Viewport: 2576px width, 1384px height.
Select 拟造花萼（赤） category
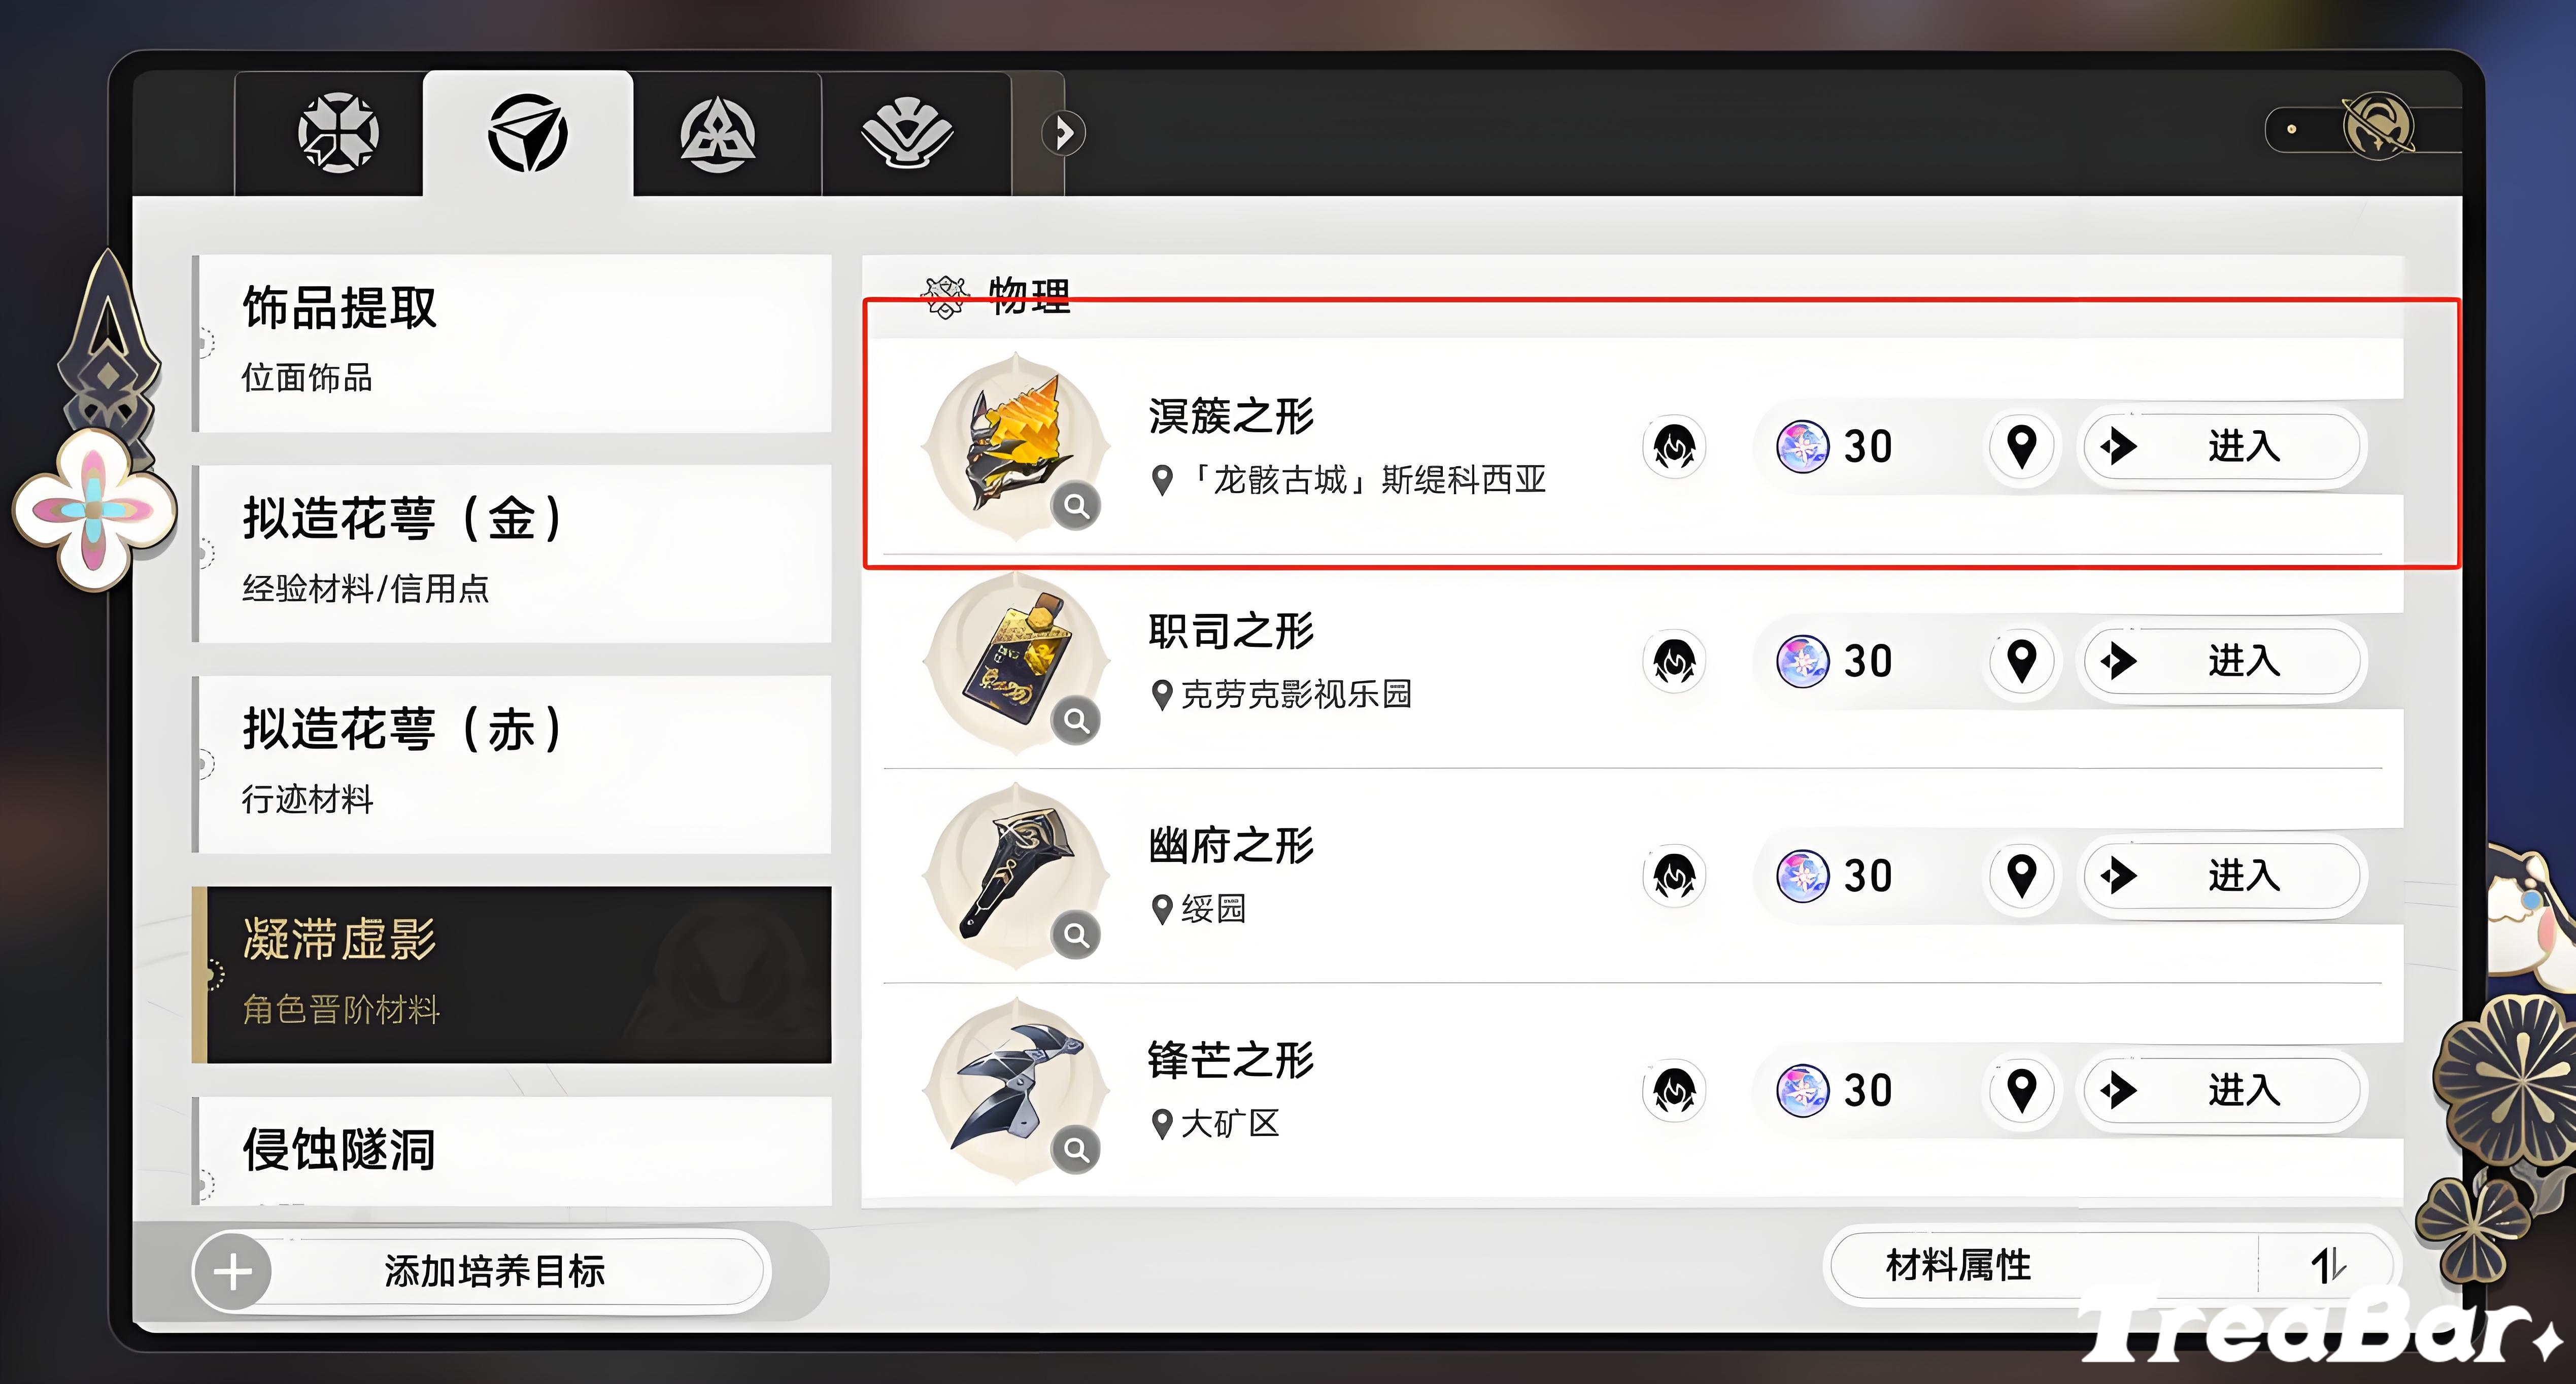(512, 764)
